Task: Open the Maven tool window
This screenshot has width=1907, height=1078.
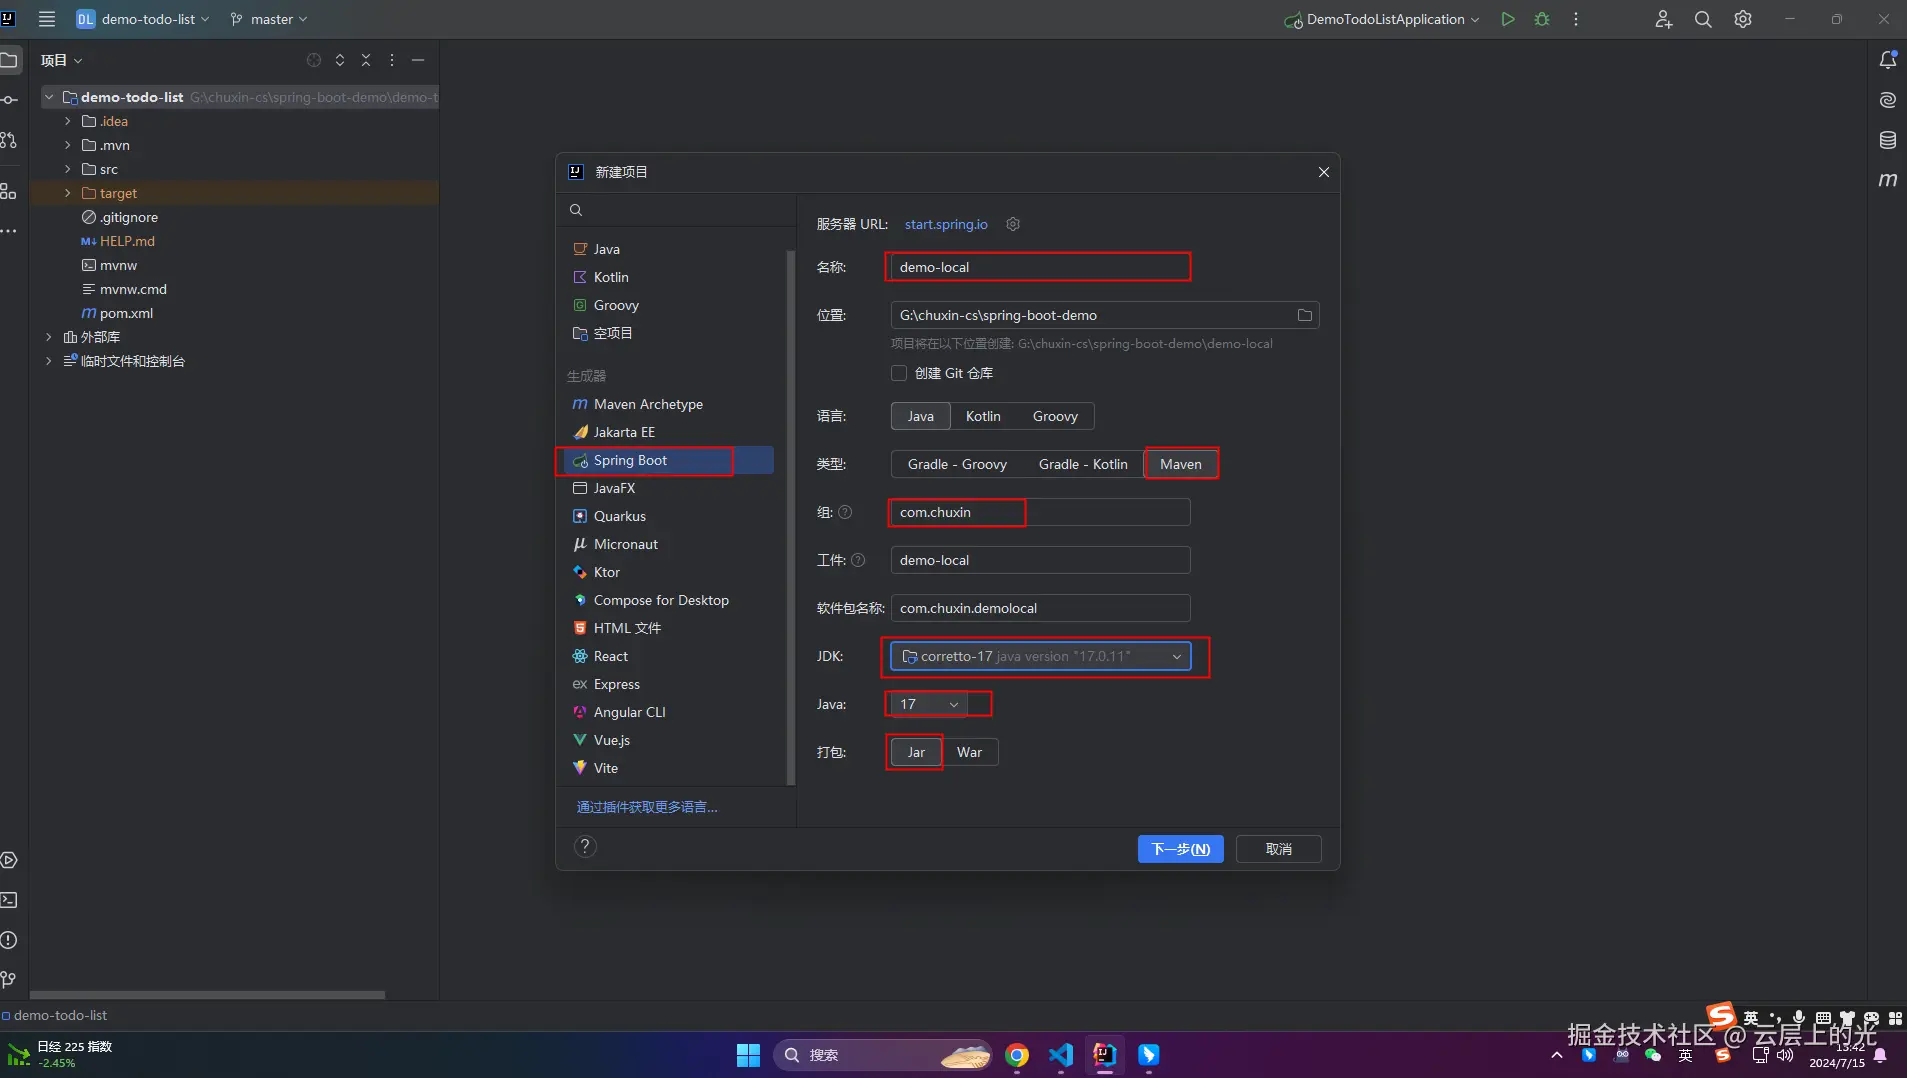Action: (x=1888, y=180)
